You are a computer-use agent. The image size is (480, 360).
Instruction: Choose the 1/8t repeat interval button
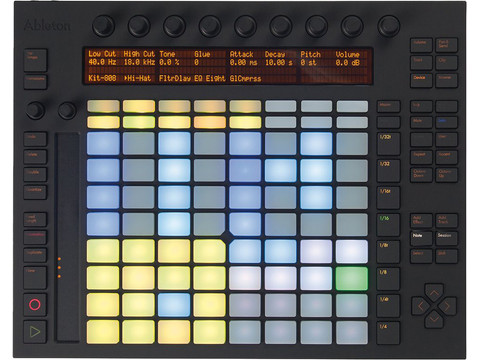click(x=389, y=252)
